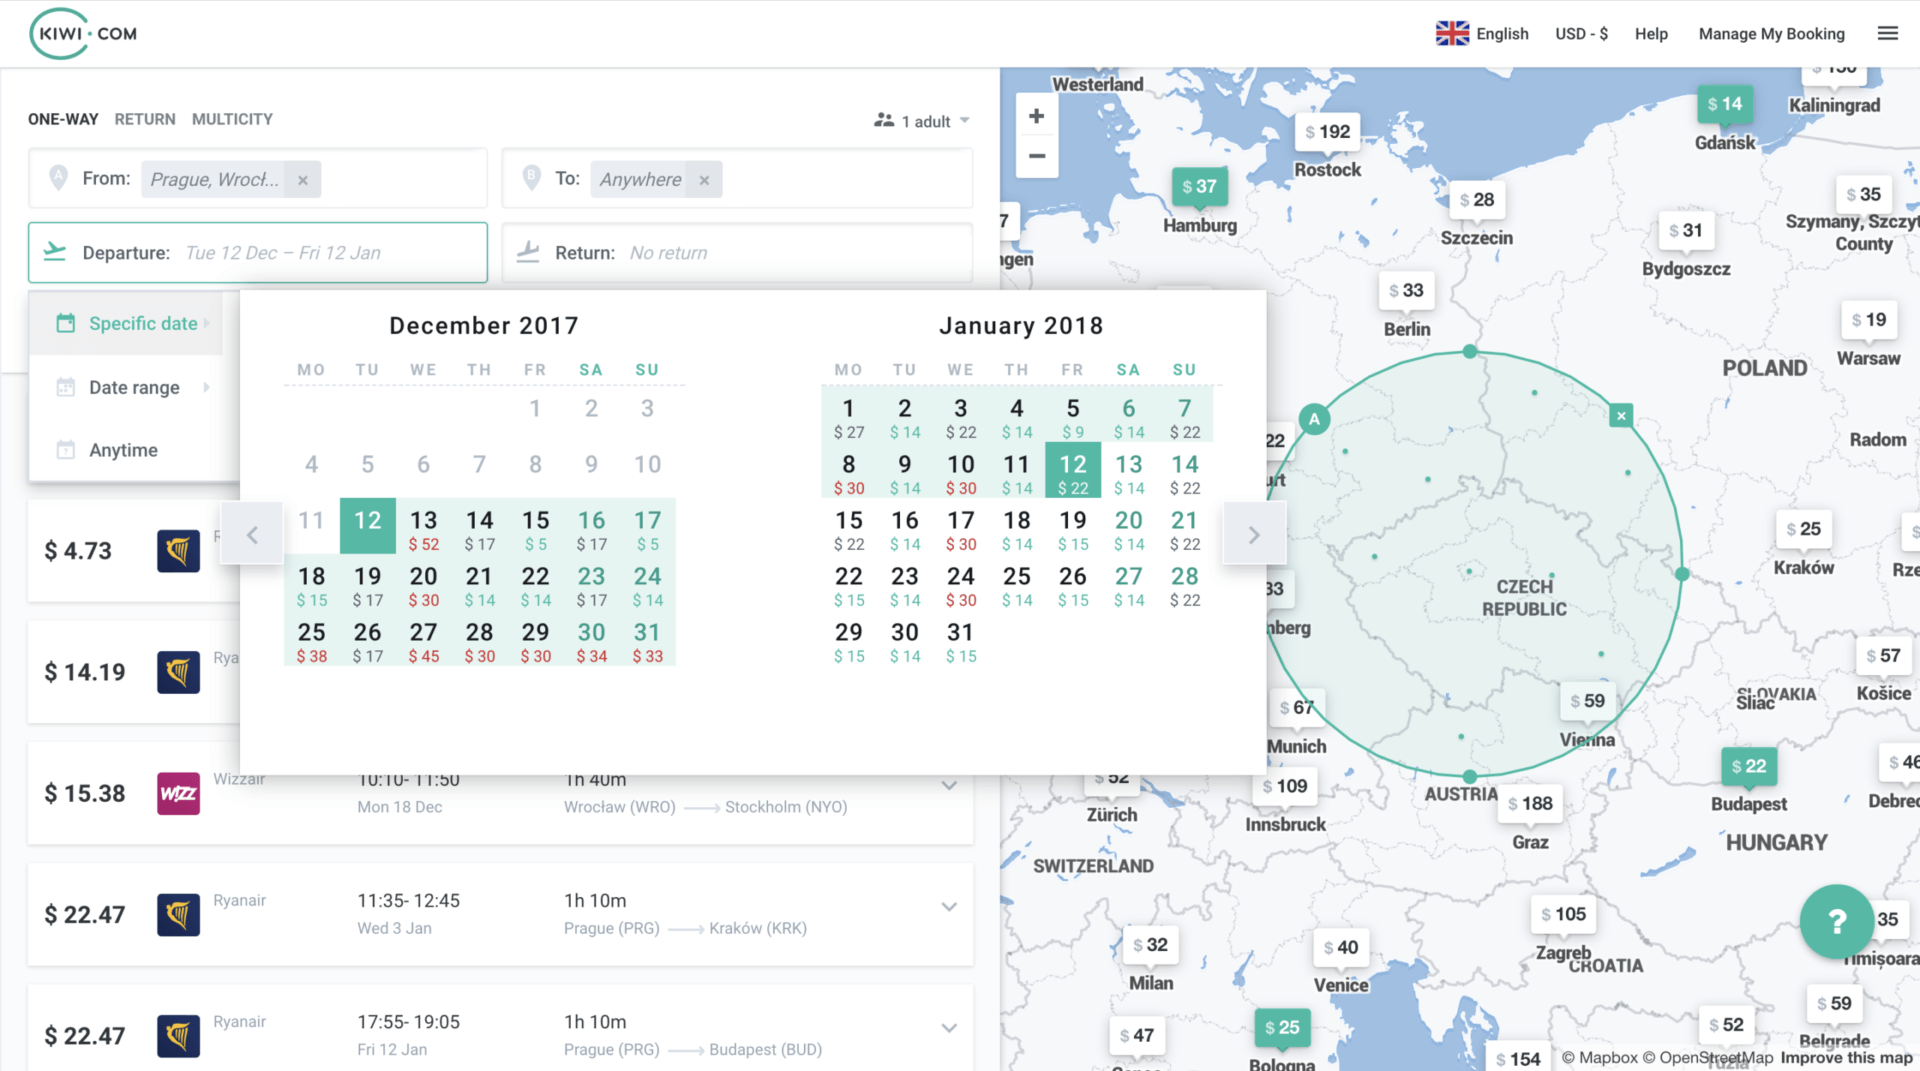Open Manage My Booking
Image resolution: width=1920 pixels, height=1071 pixels.
tap(1771, 34)
